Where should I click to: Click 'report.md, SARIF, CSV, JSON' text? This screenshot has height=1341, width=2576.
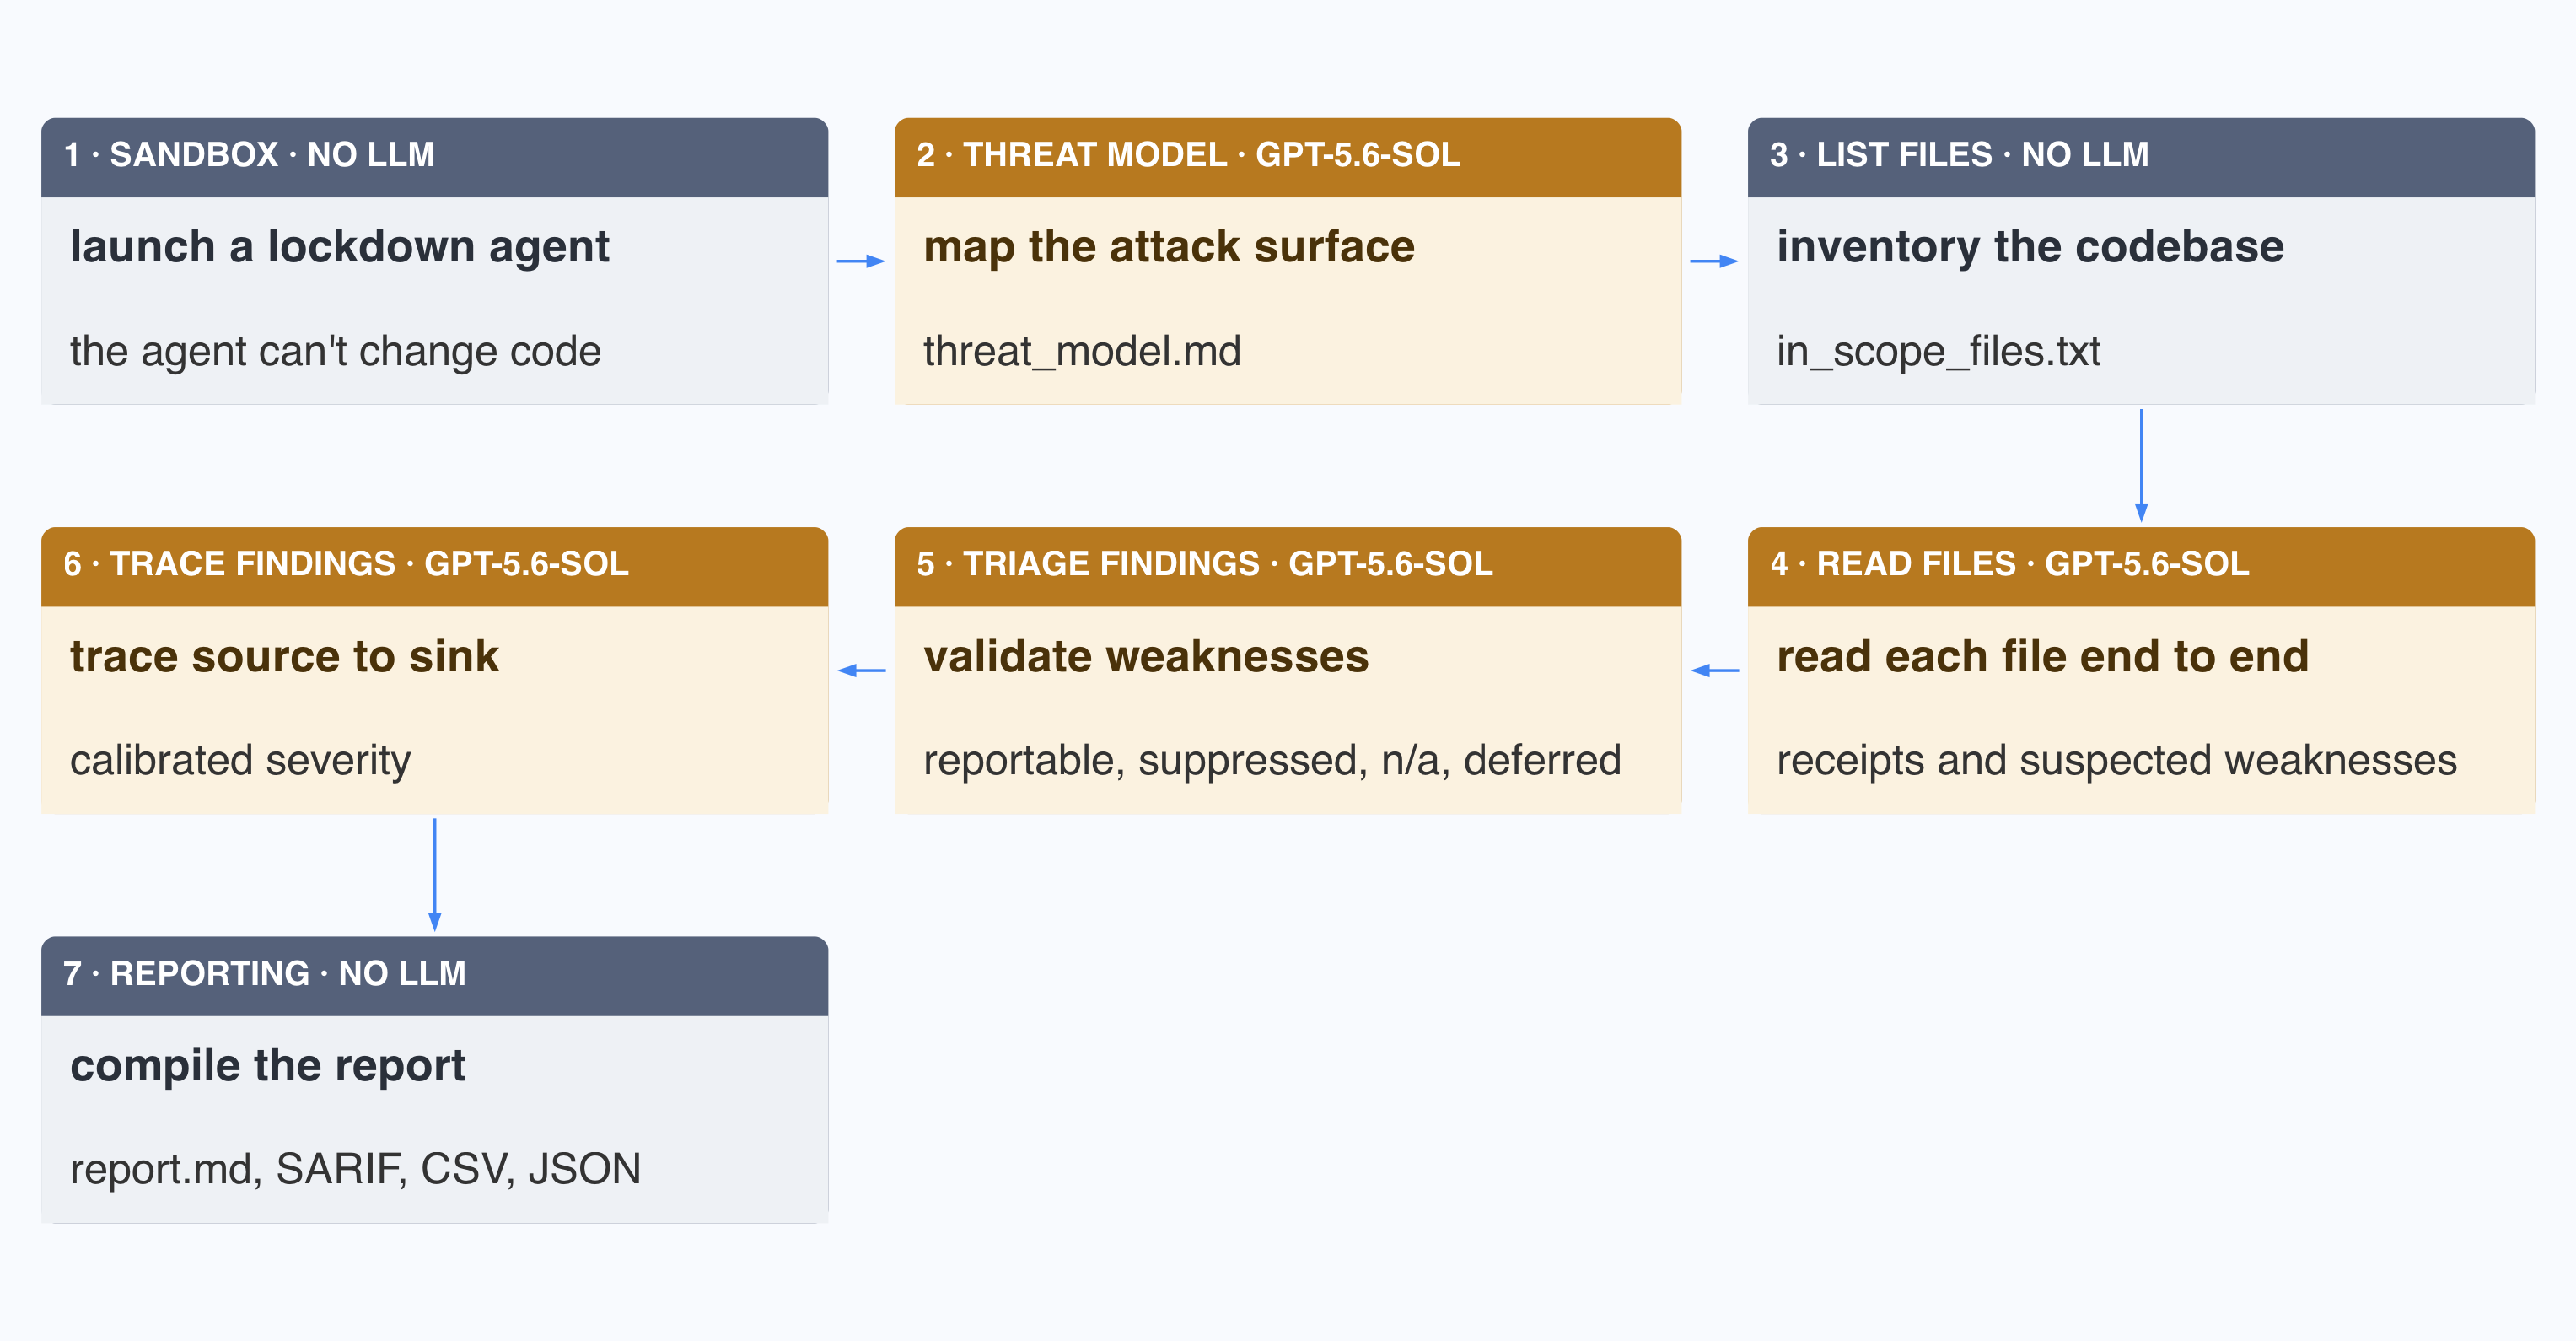(355, 1169)
